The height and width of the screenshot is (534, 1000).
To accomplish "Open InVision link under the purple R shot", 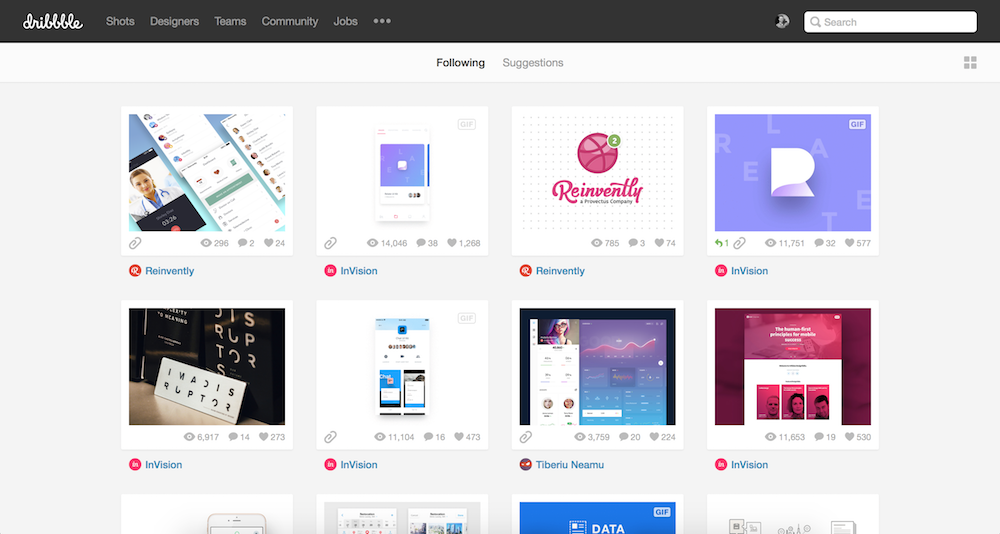I will coord(749,271).
